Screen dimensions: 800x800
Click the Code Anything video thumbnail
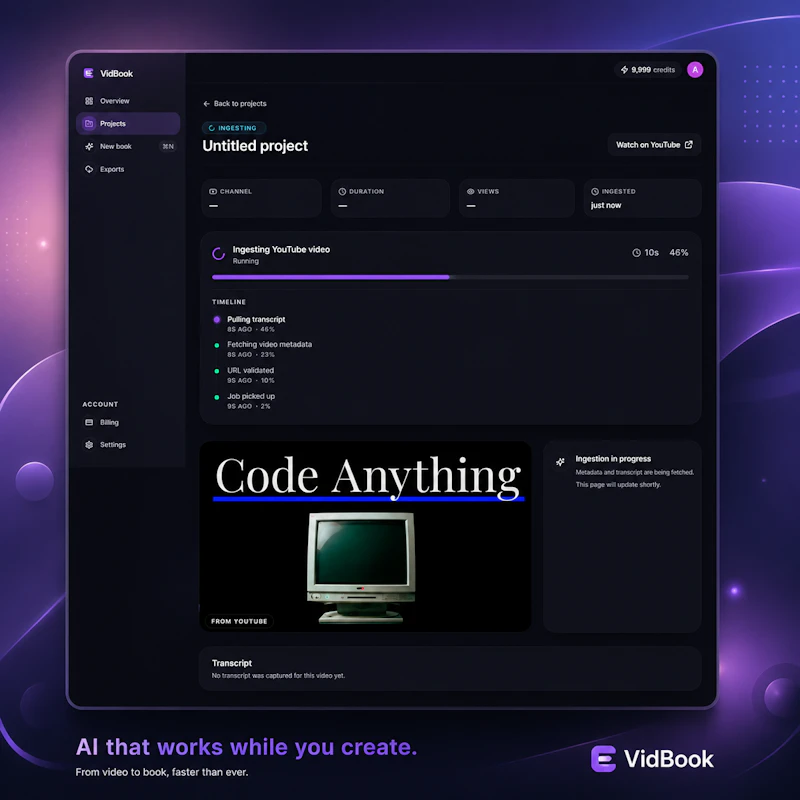coord(365,536)
